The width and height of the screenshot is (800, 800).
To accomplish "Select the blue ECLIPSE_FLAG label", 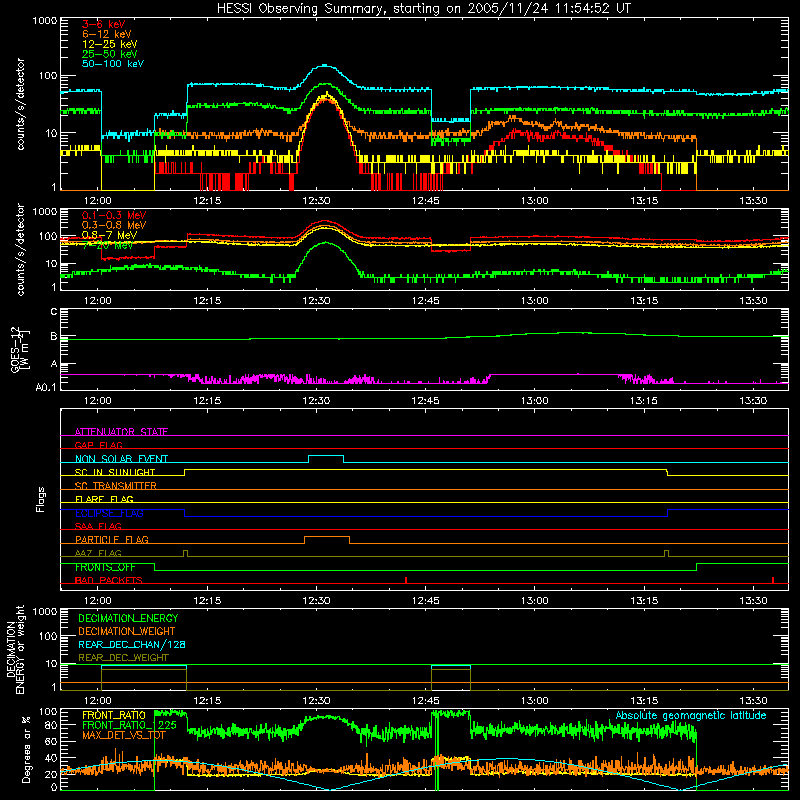I will point(109,513).
